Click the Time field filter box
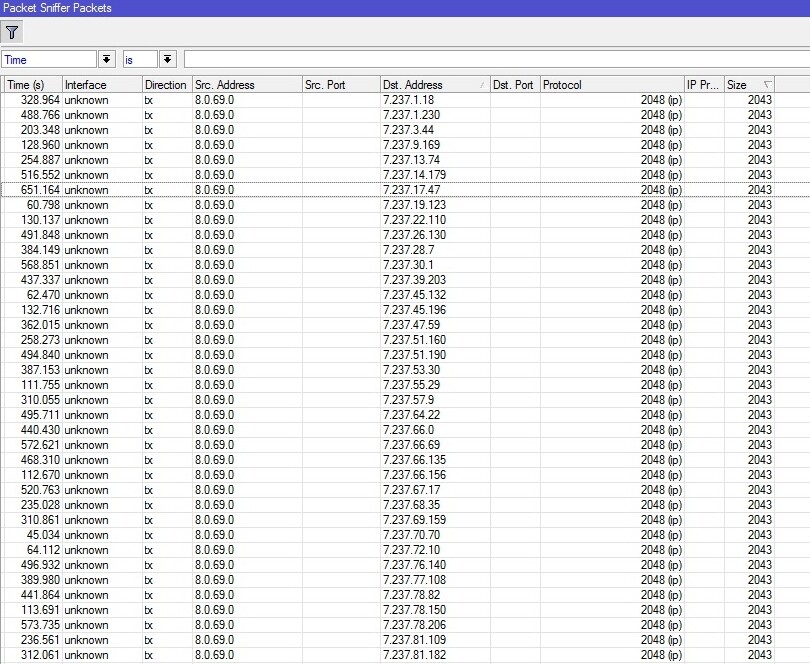This screenshot has width=810, height=664. pyautogui.click(x=49, y=59)
